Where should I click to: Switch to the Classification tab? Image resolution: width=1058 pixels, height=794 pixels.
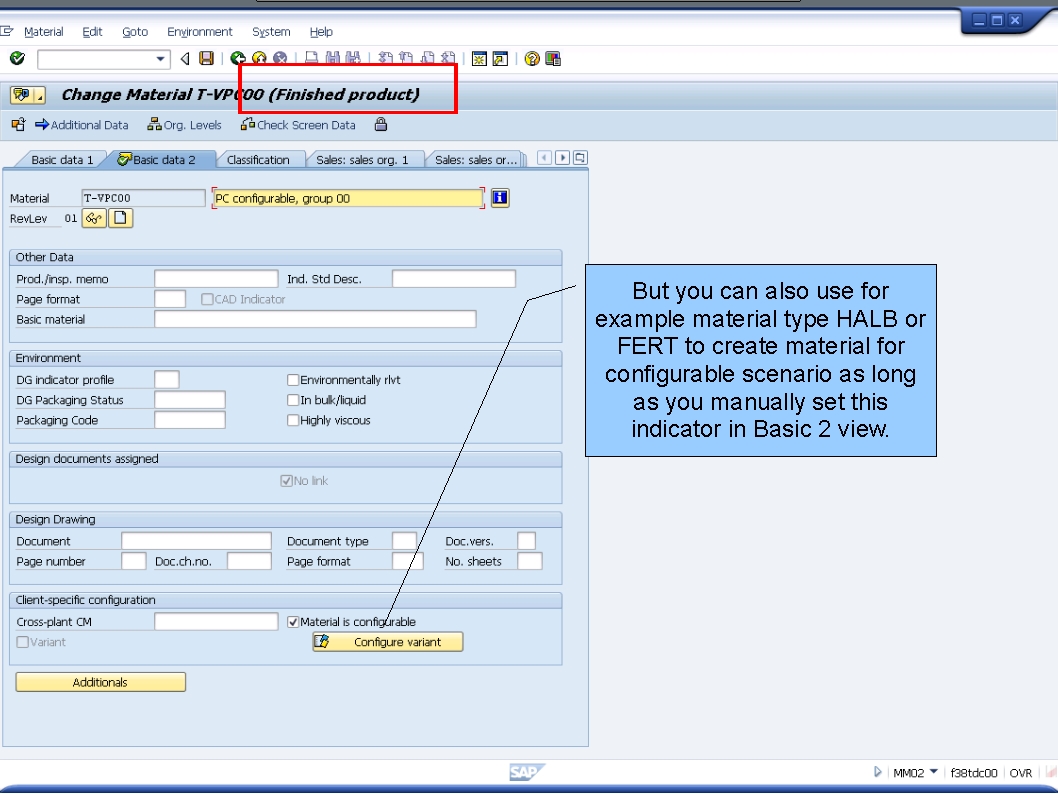(x=260, y=158)
